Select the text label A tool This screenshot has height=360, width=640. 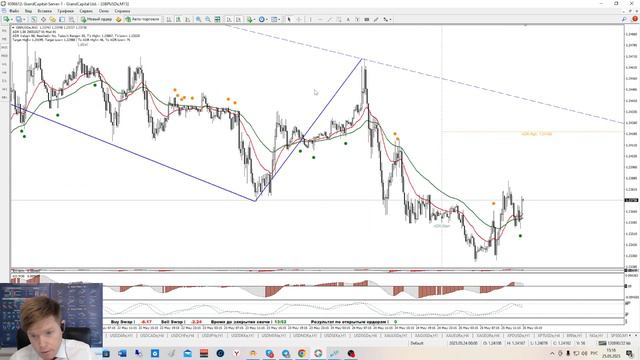[x=348, y=19]
